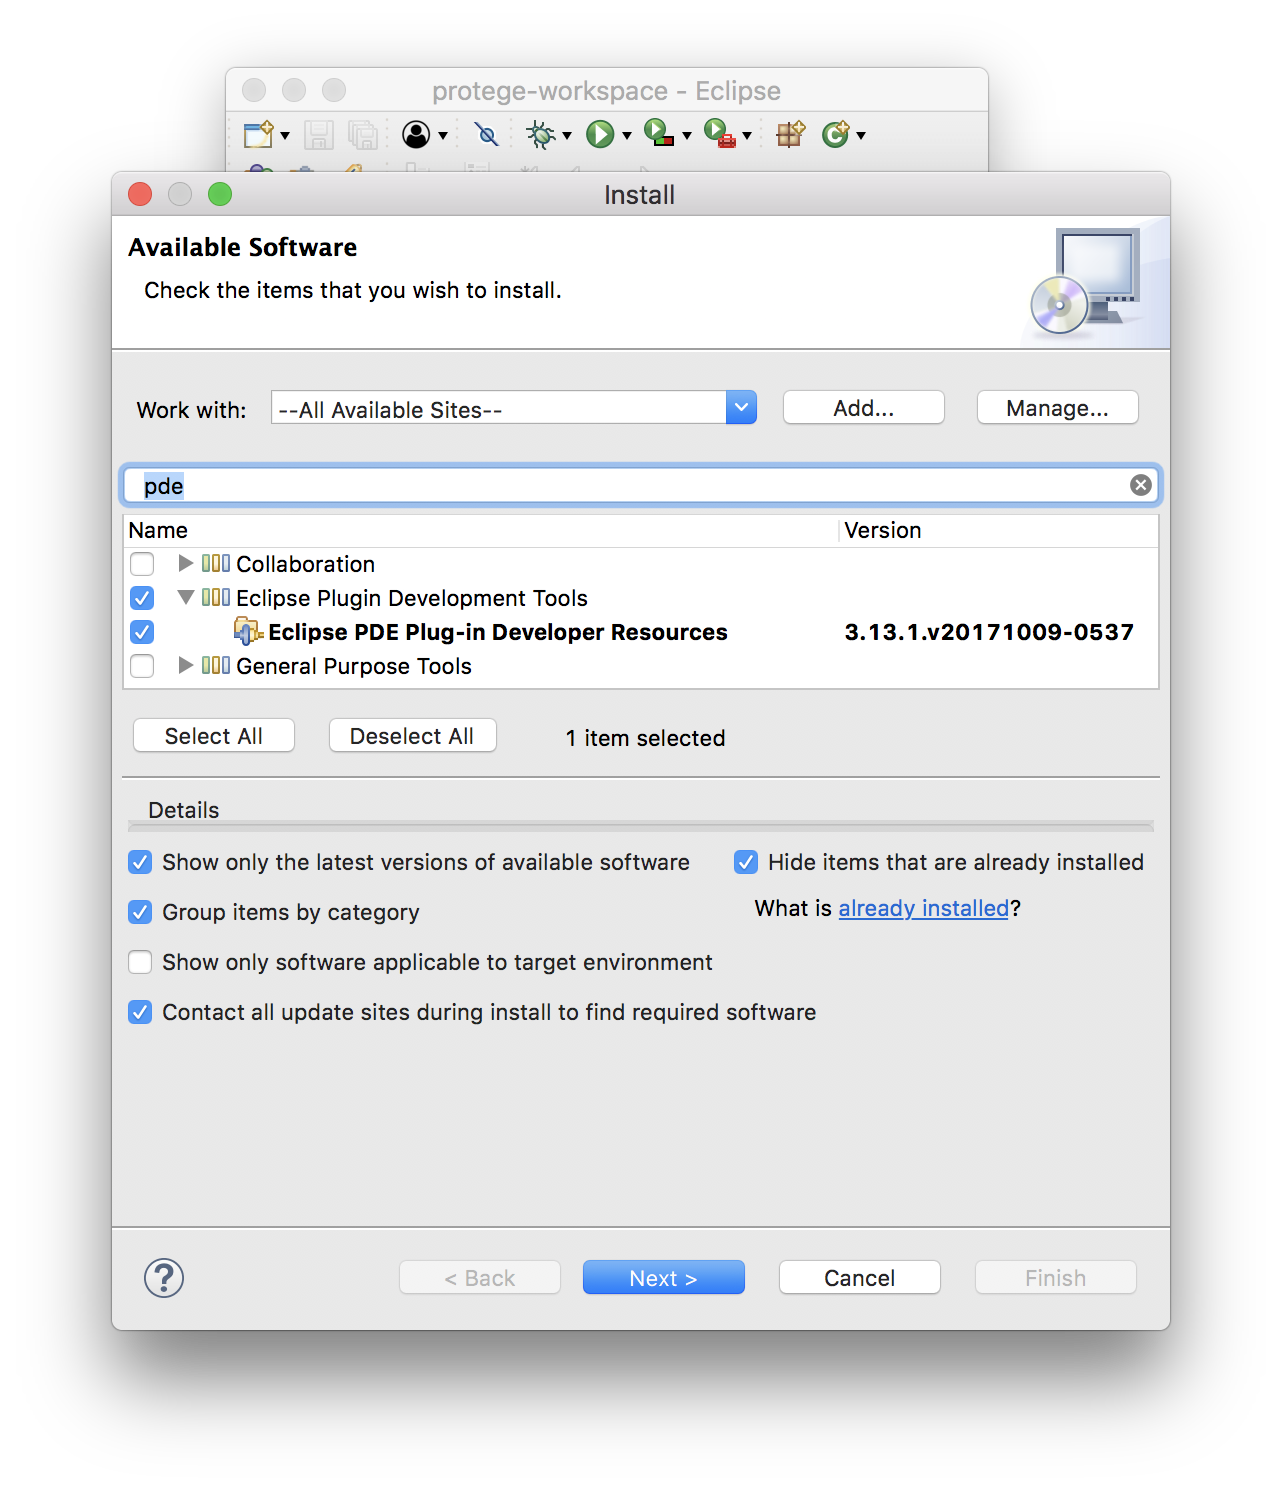This screenshot has height=1490, width=1282.
Task: Open the Work with sites dropdown
Action: pos(740,408)
